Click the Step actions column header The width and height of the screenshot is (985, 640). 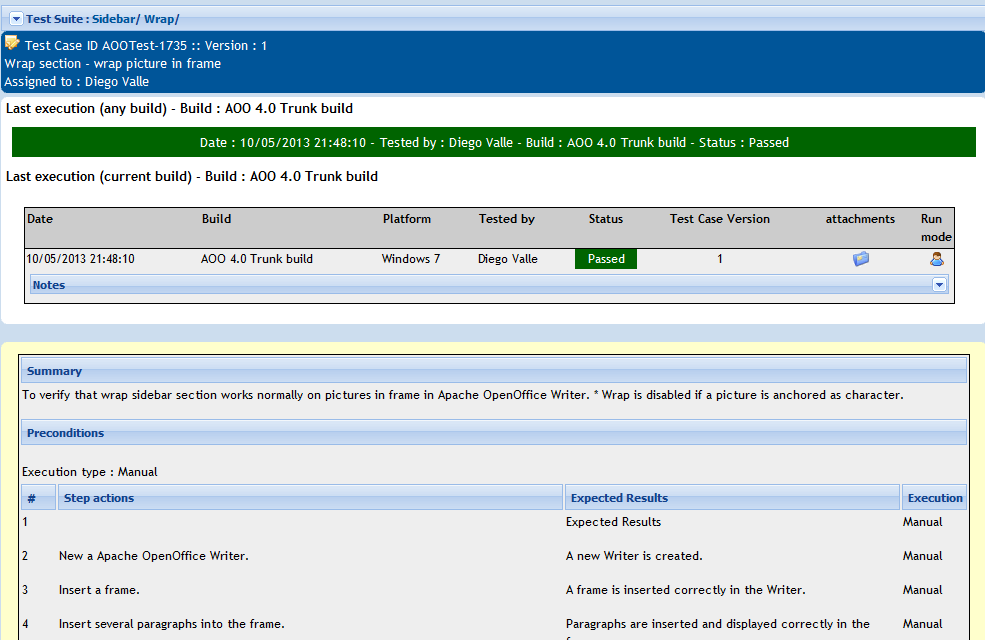pos(310,497)
